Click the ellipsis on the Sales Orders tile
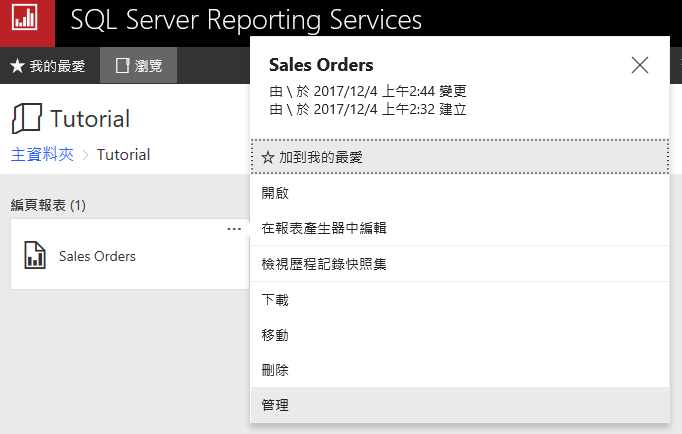Viewport: 682px width, 434px height. 234,229
